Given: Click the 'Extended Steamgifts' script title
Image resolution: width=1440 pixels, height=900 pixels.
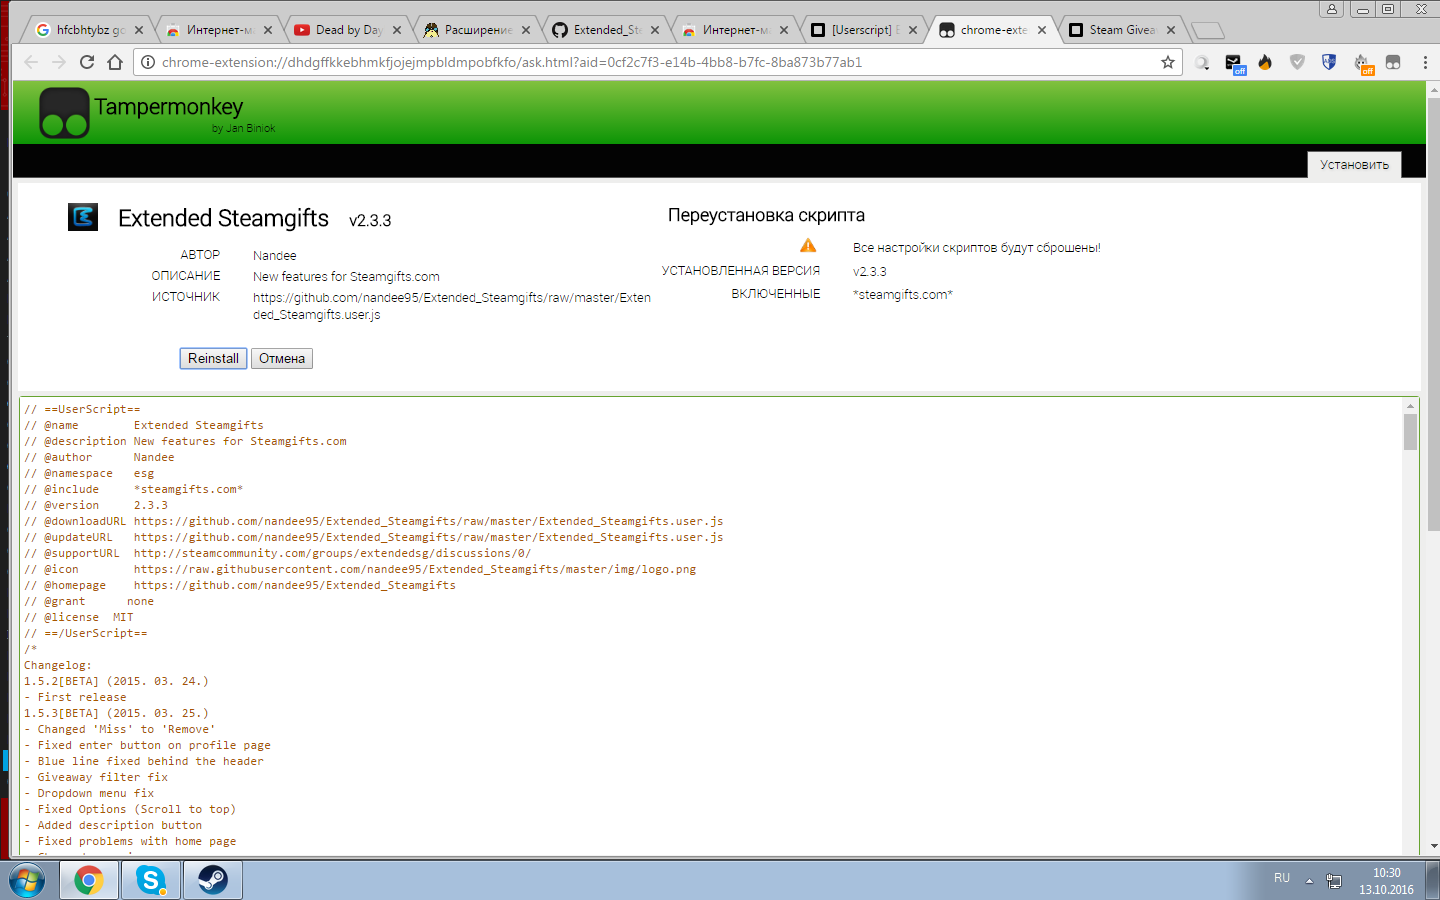Looking at the screenshot, I should (x=223, y=218).
